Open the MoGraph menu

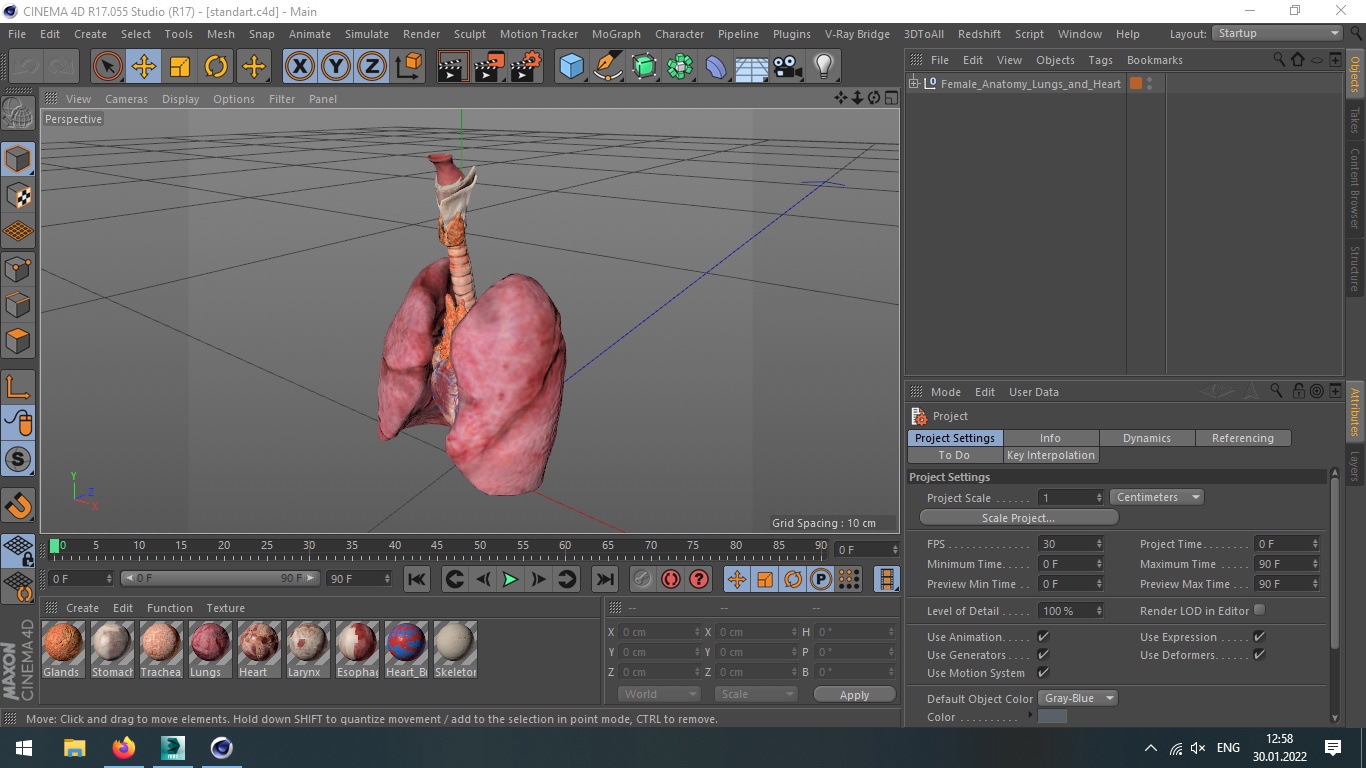point(616,34)
